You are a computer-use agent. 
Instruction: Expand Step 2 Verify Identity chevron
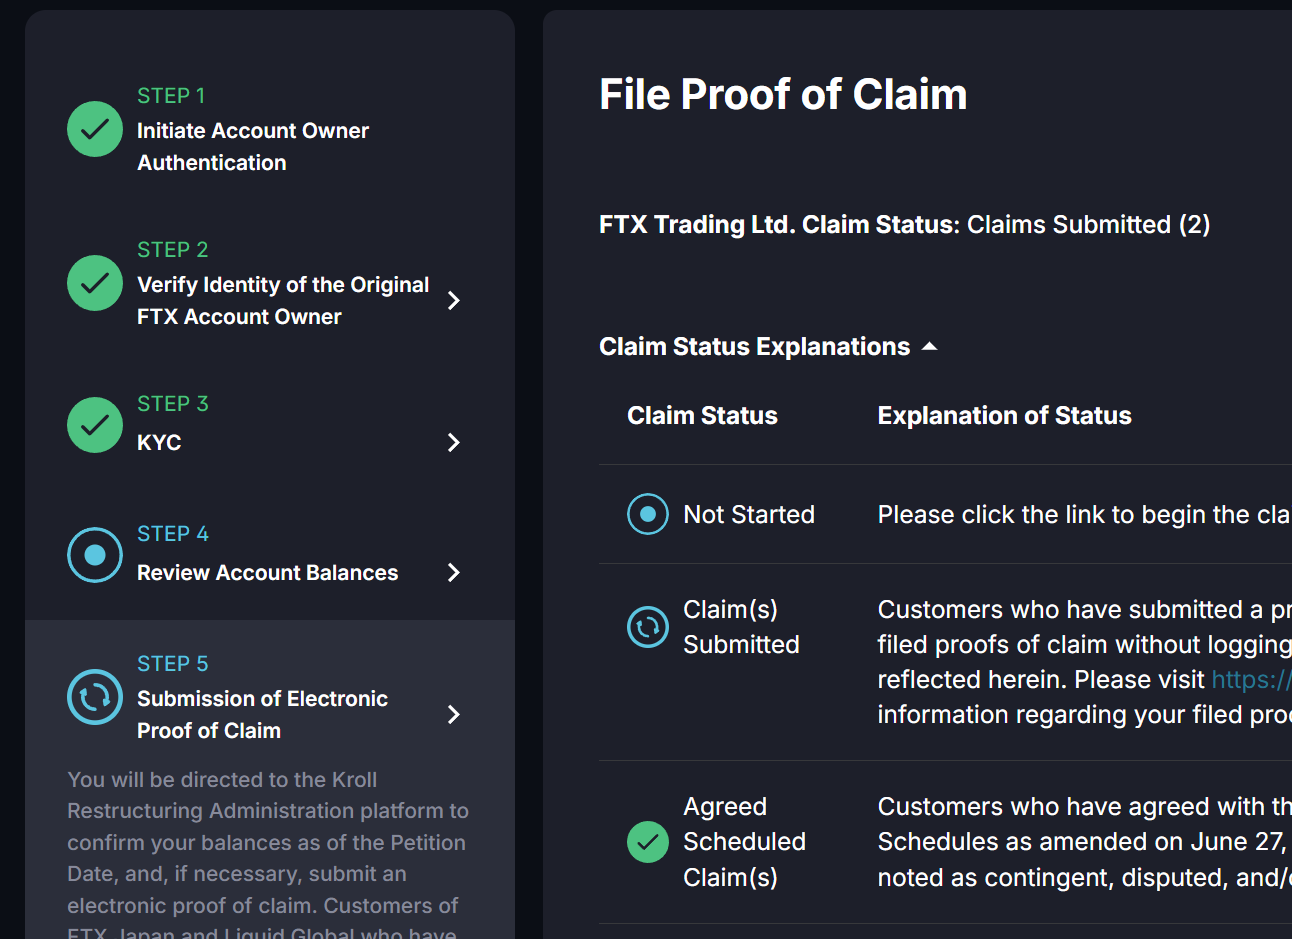pyautogui.click(x=454, y=300)
